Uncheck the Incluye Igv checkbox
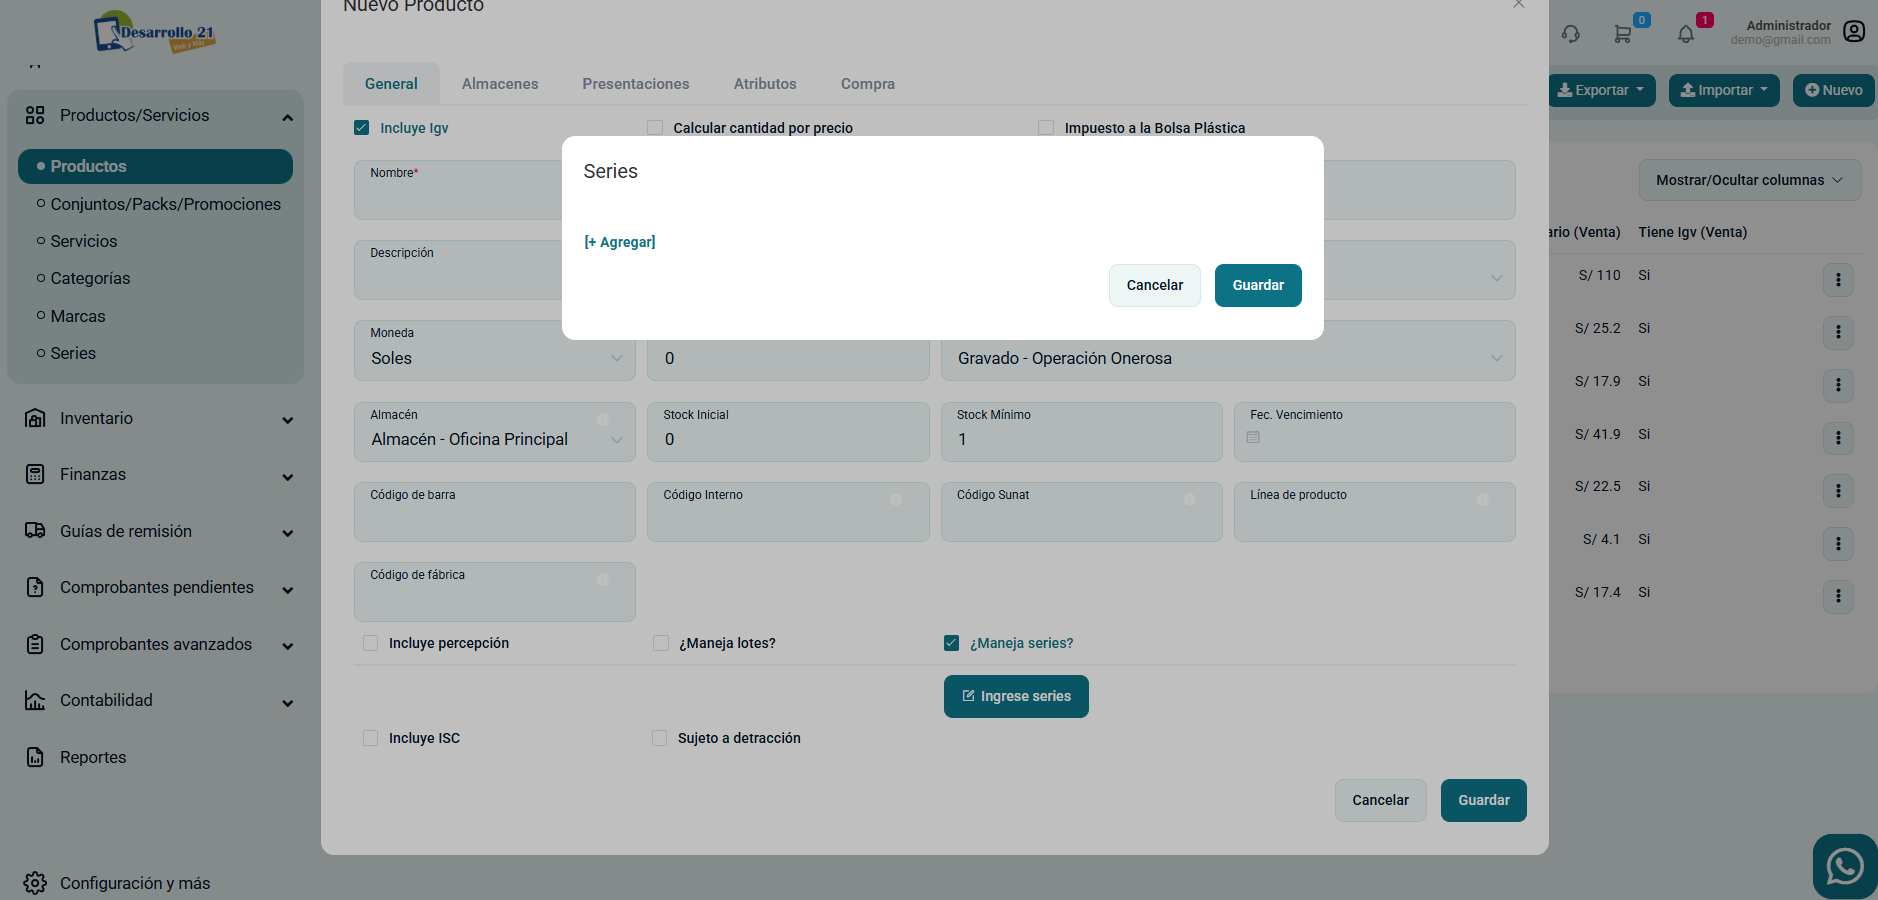1878x900 pixels. [x=362, y=128]
